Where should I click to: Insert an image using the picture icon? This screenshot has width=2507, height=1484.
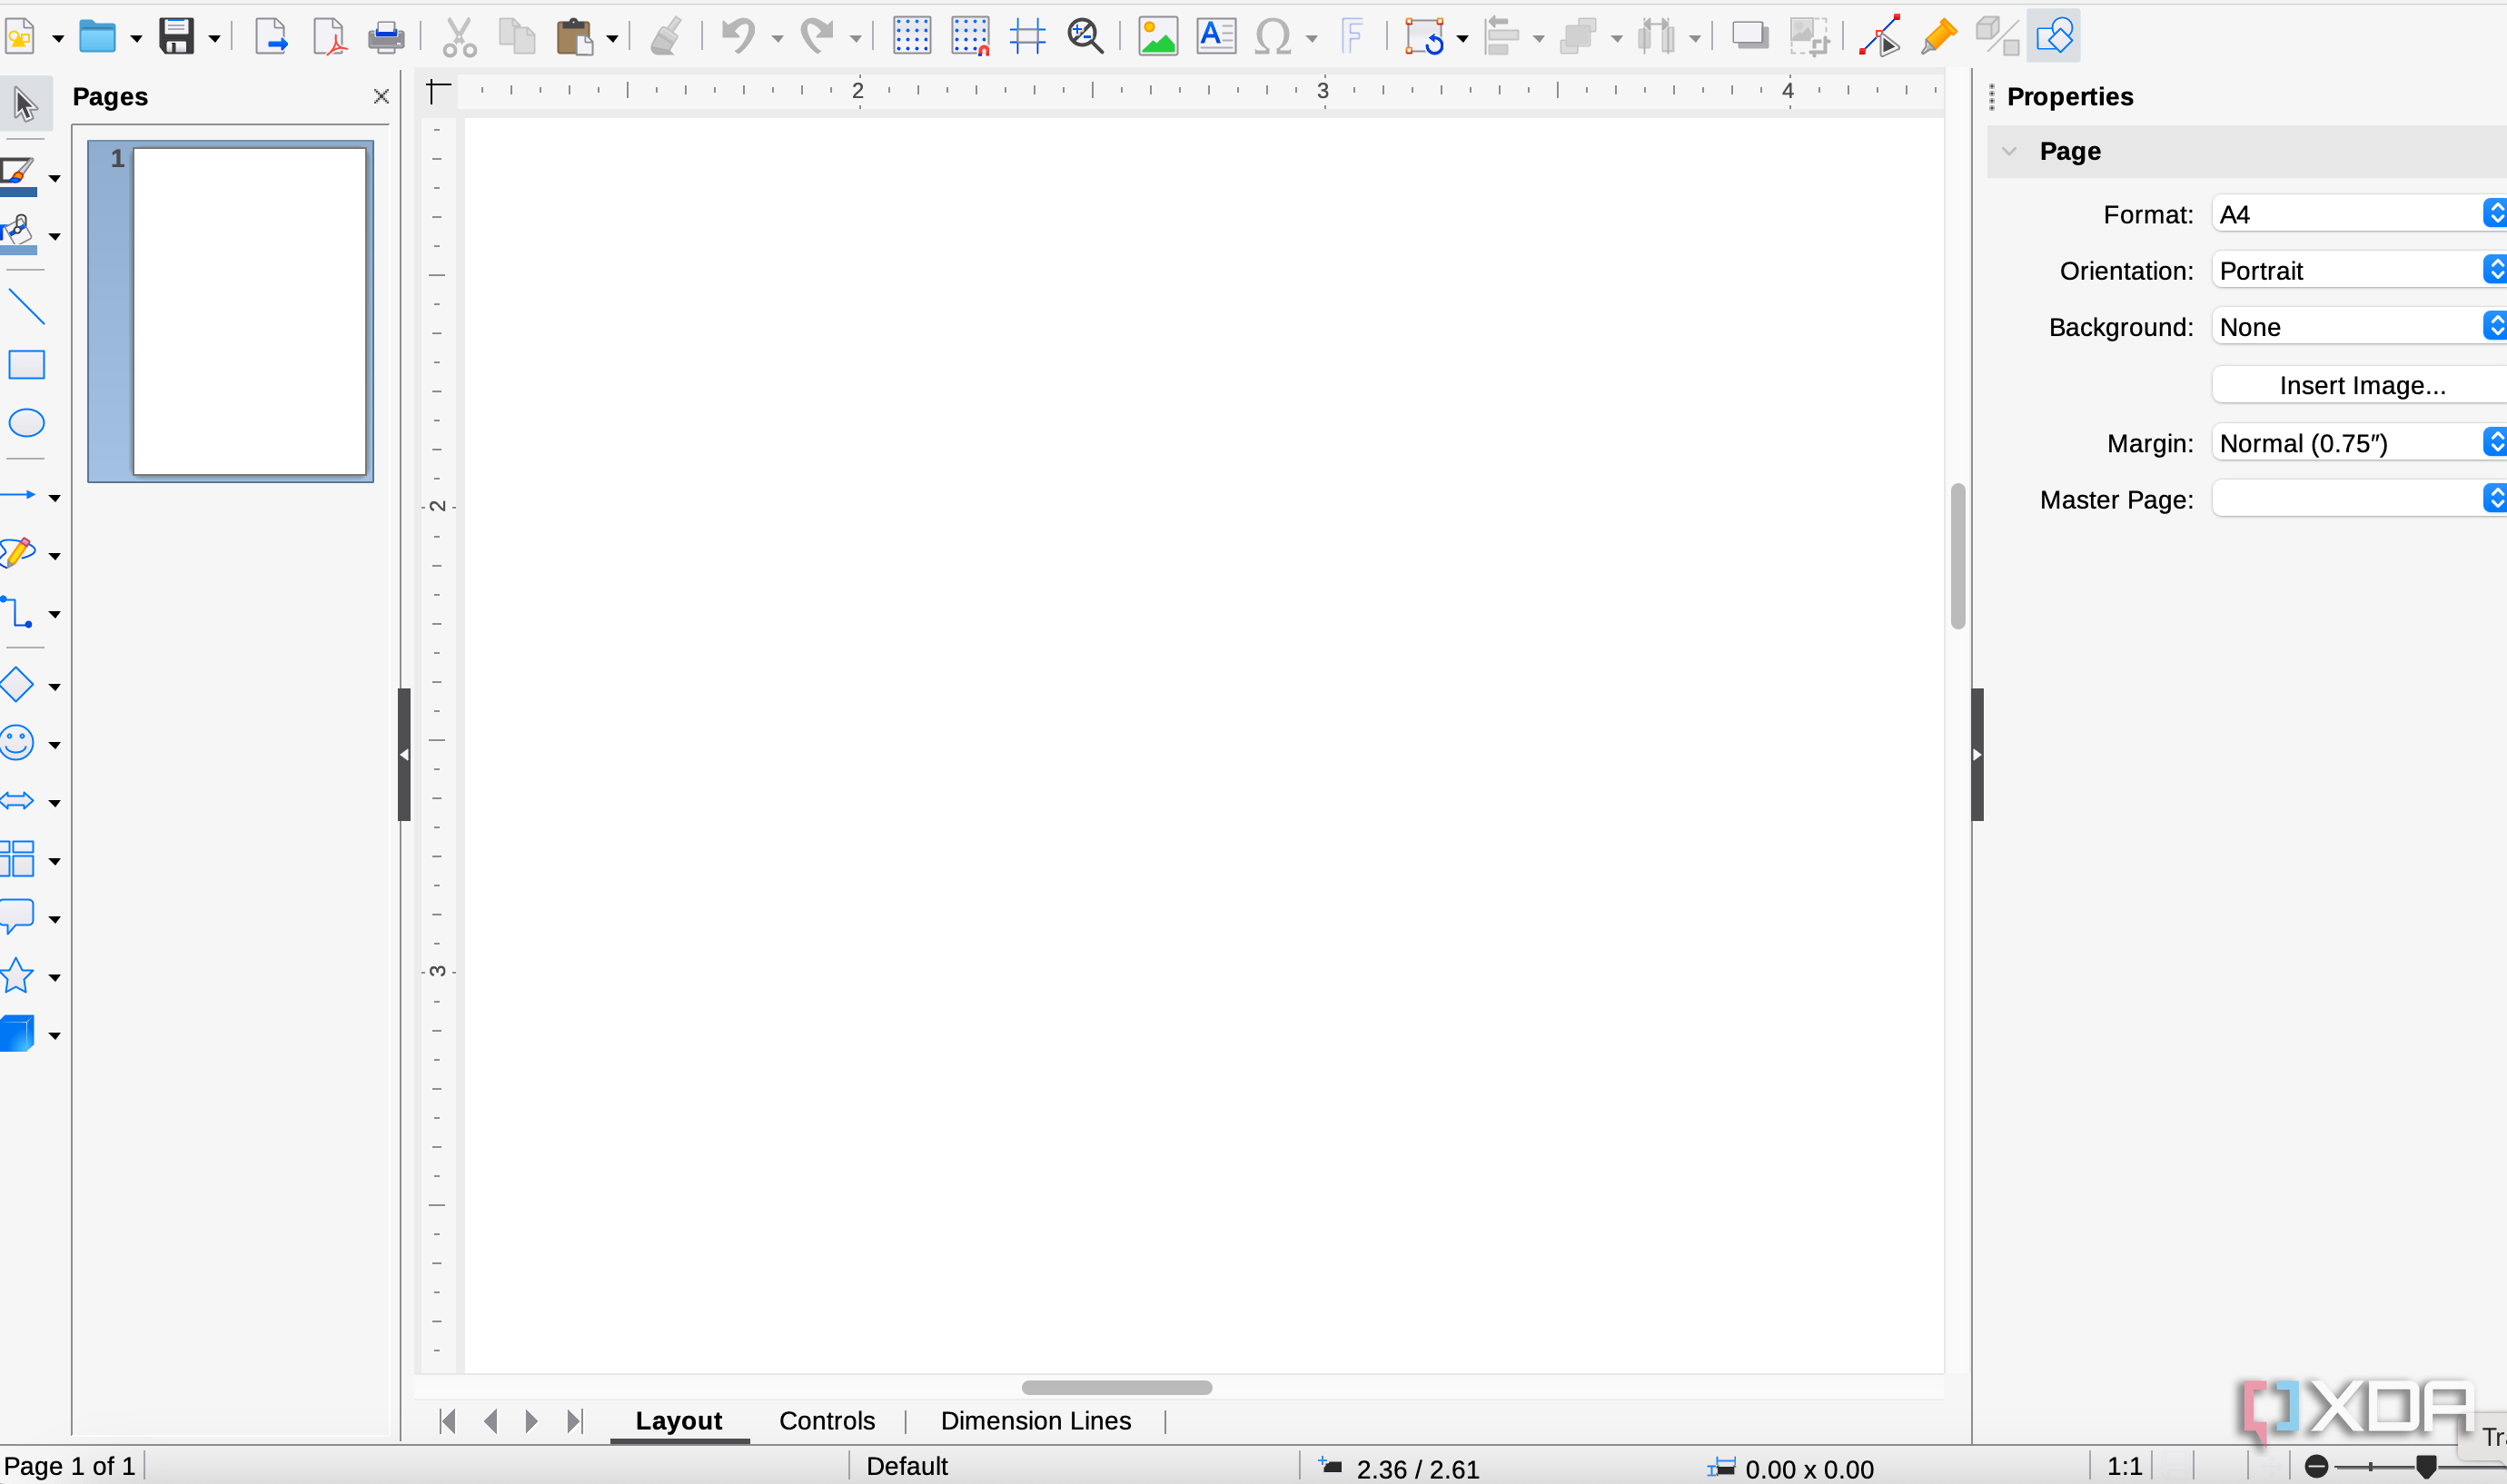coord(1158,37)
